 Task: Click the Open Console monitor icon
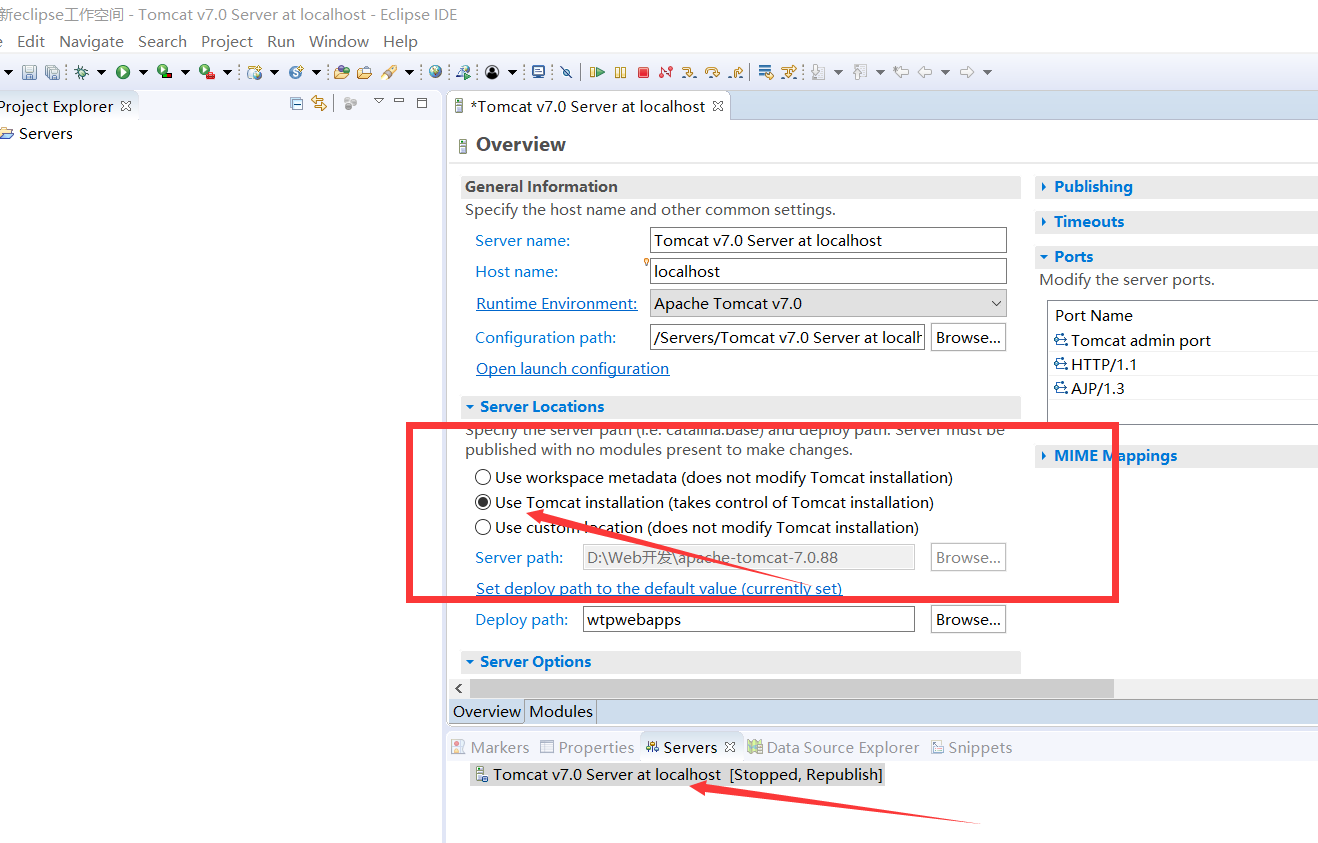click(x=539, y=72)
